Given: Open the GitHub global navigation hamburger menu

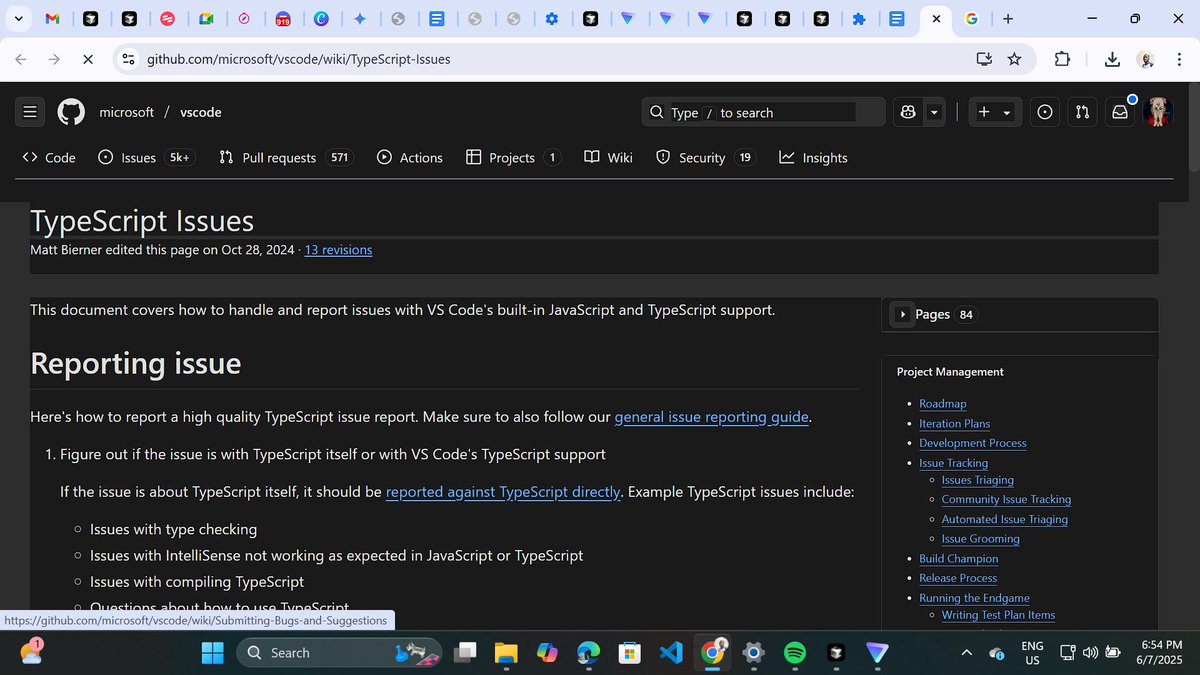Looking at the screenshot, I should pyautogui.click(x=30, y=112).
